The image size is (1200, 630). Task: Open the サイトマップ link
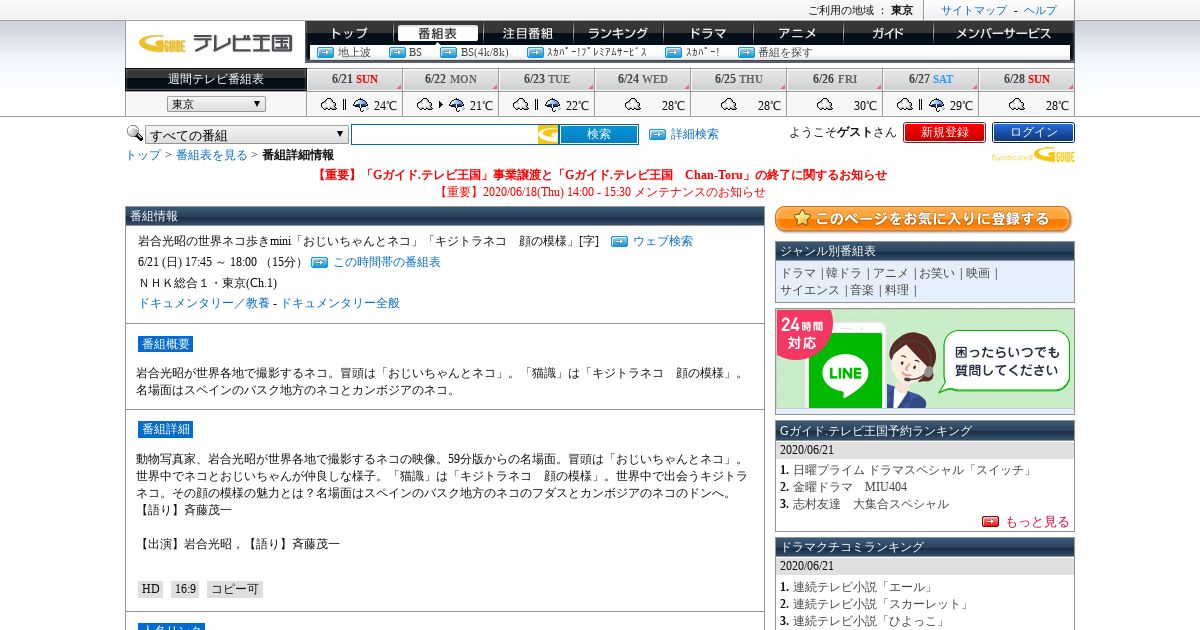coord(974,10)
